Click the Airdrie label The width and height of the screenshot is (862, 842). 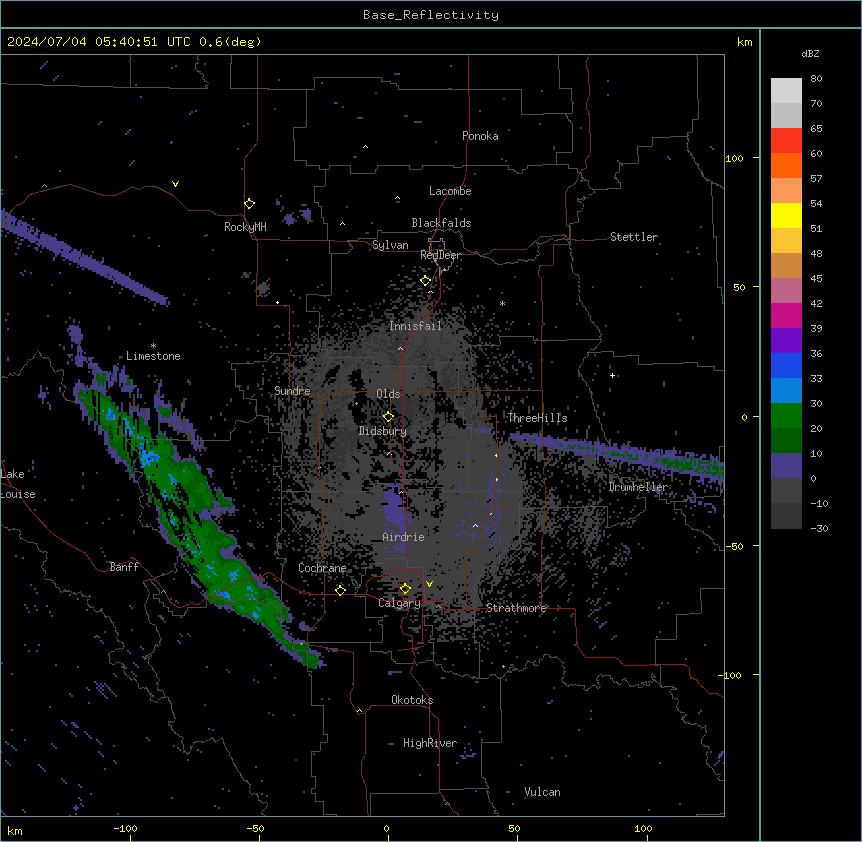[x=404, y=537]
